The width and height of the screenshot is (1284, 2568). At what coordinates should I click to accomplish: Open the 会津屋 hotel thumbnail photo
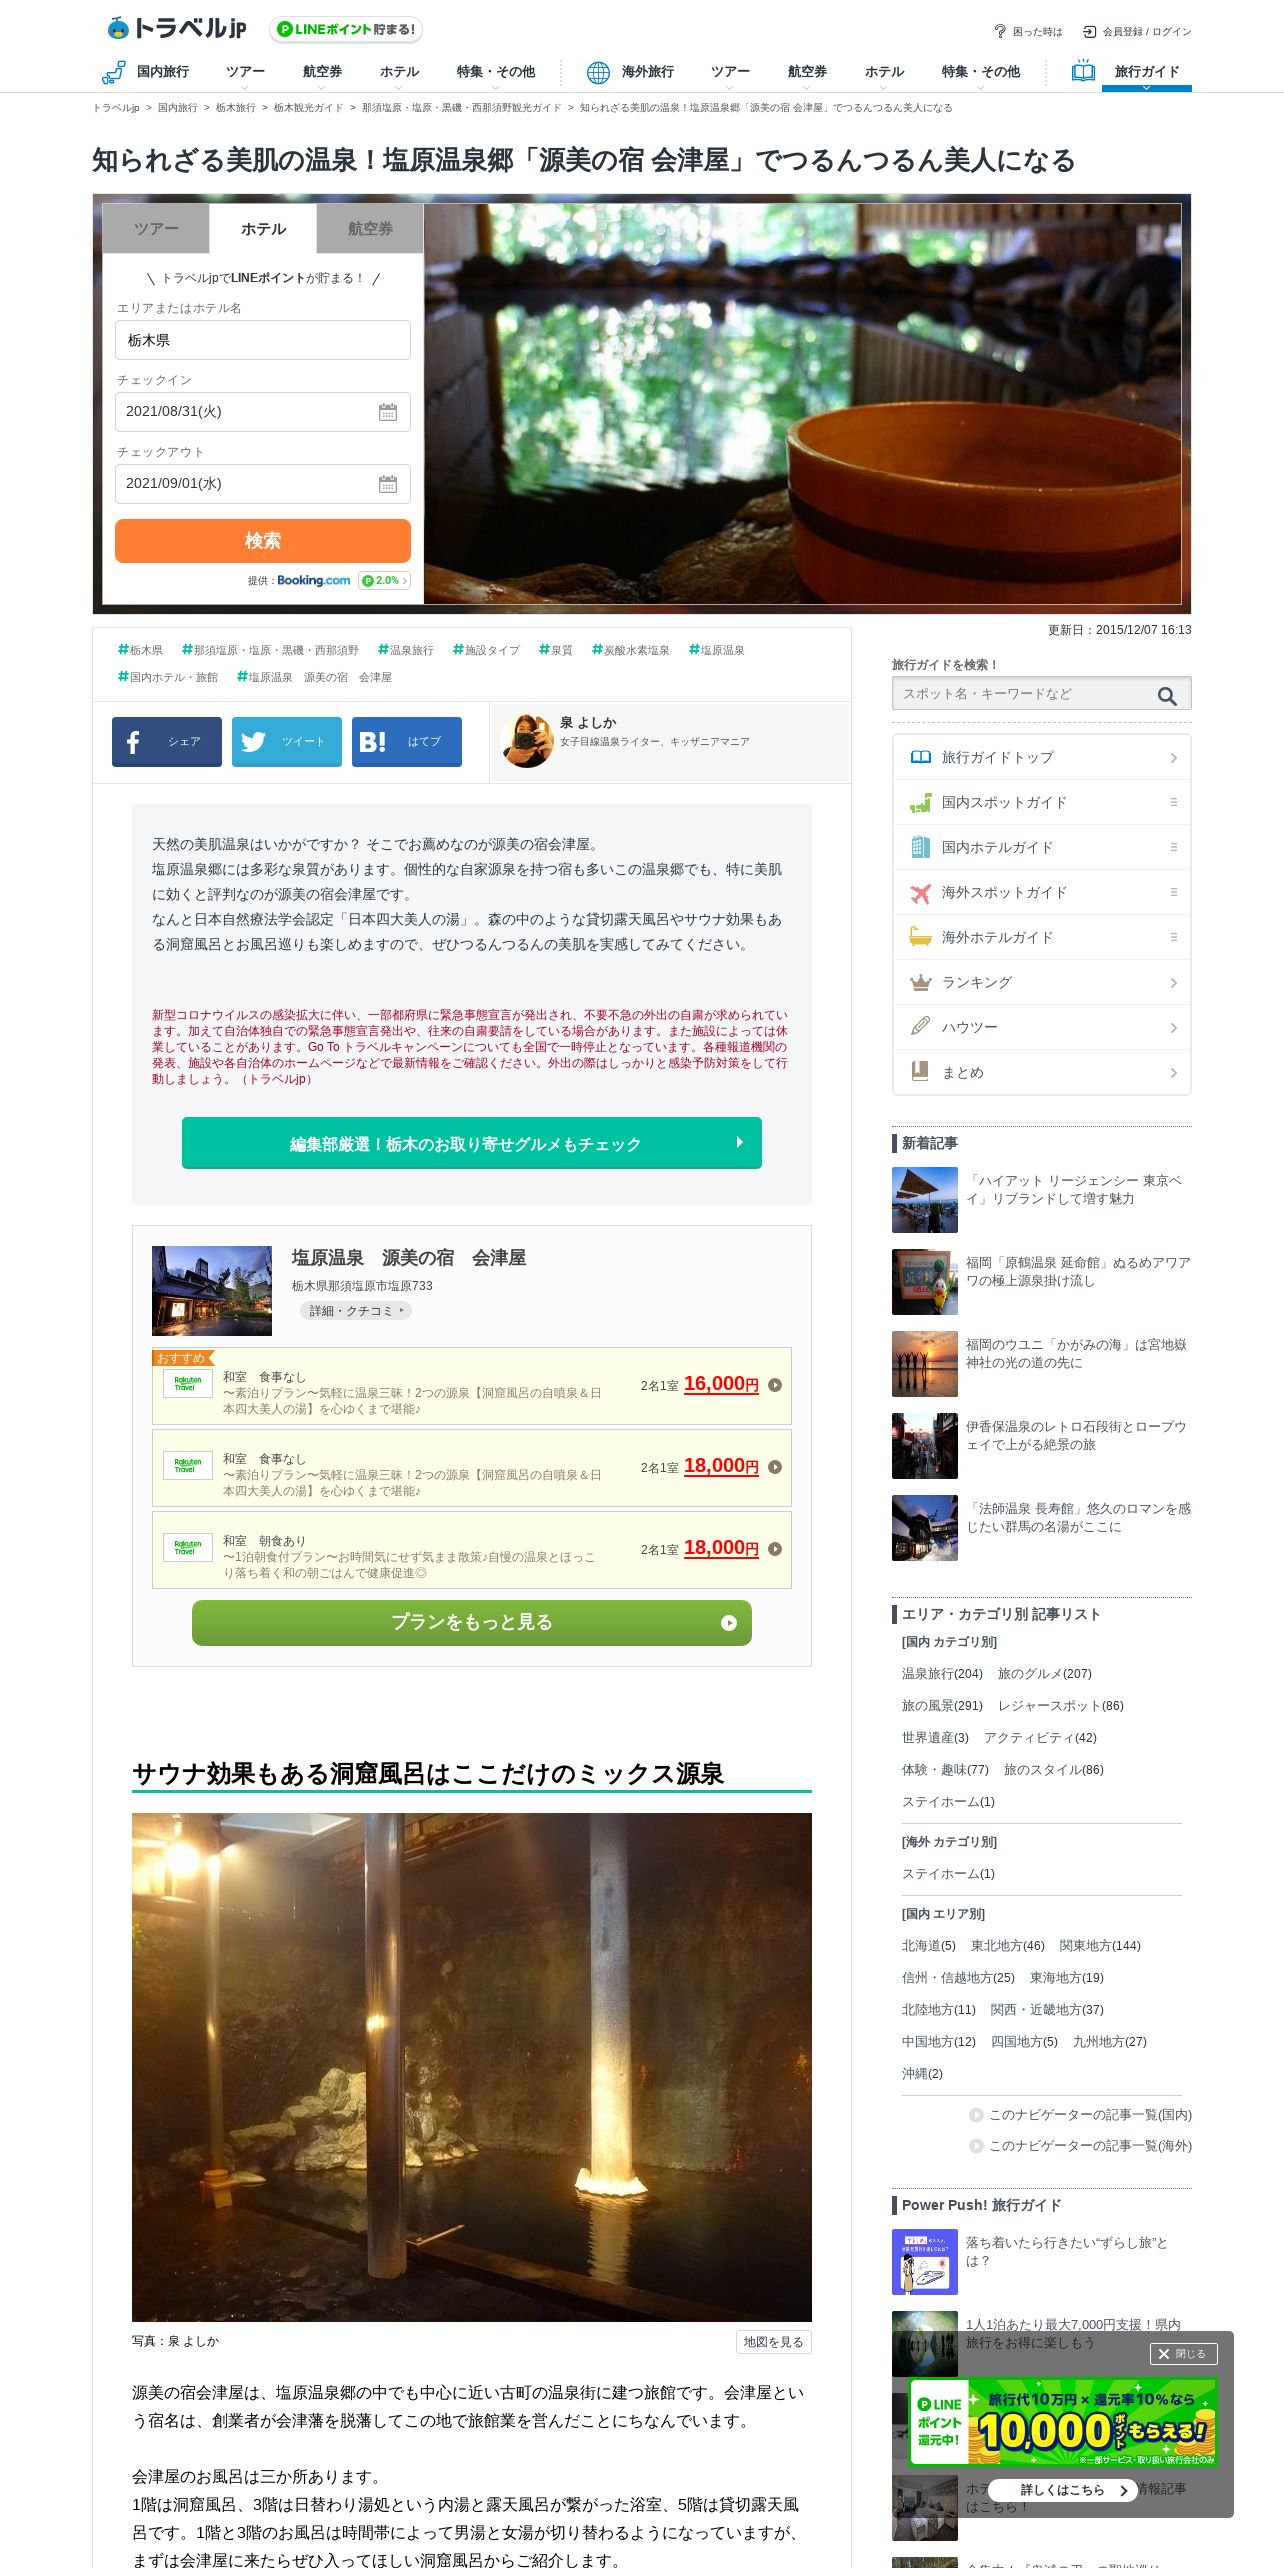click(x=212, y=1291)
